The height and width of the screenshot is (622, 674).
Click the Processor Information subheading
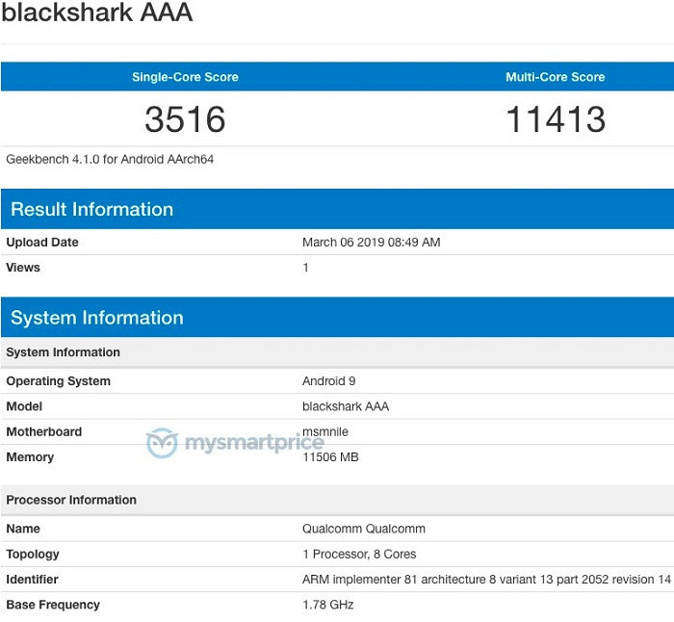coord(71,500)
